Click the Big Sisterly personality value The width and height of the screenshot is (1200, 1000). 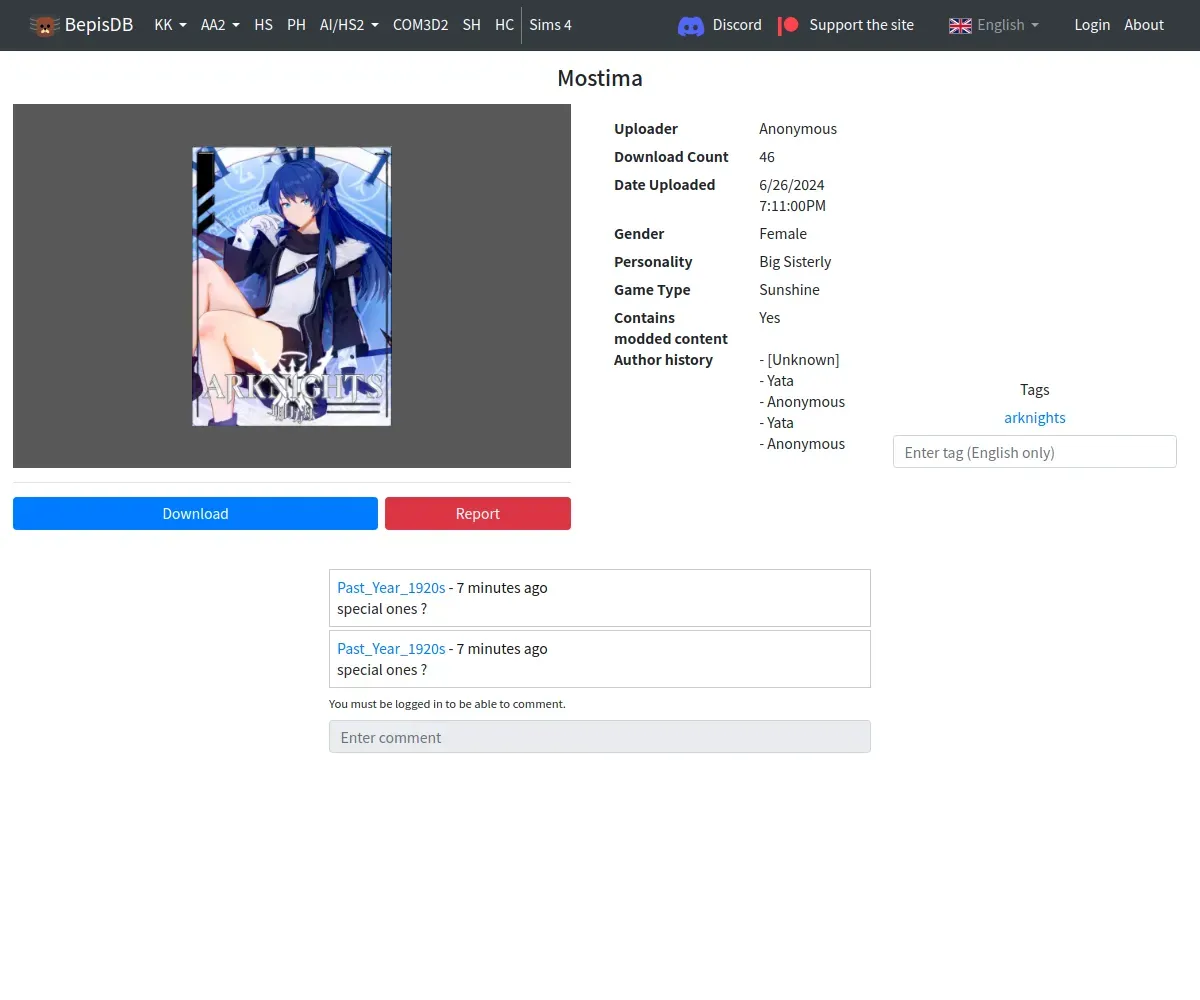tap(795, 262)
